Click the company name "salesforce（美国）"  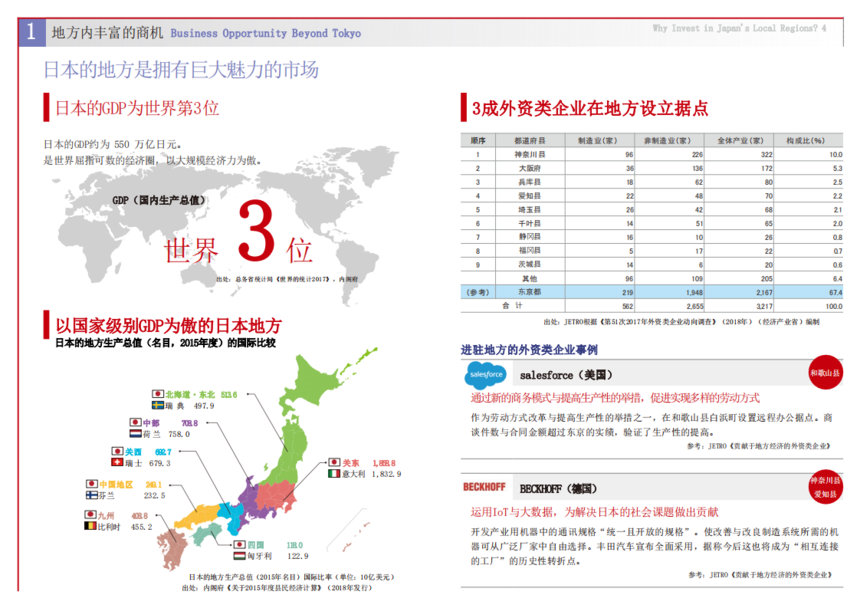(566, 375)
